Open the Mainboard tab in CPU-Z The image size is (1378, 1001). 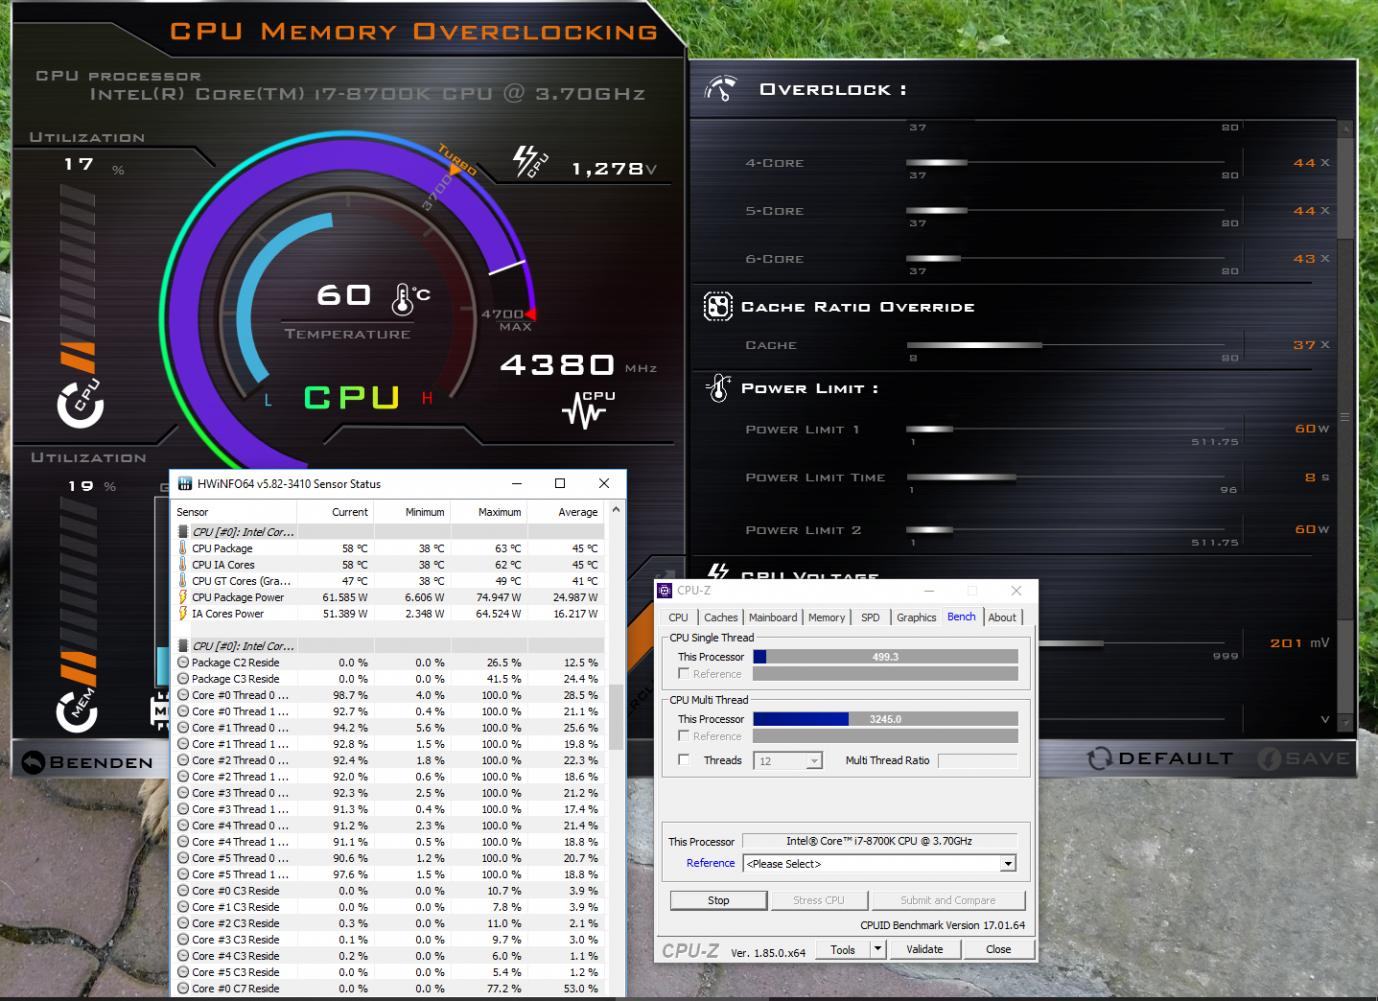pos(773,617)
